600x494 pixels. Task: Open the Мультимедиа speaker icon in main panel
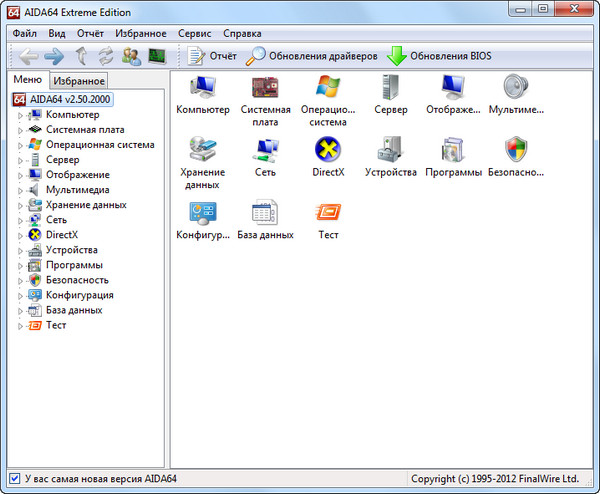pos(515,89)
